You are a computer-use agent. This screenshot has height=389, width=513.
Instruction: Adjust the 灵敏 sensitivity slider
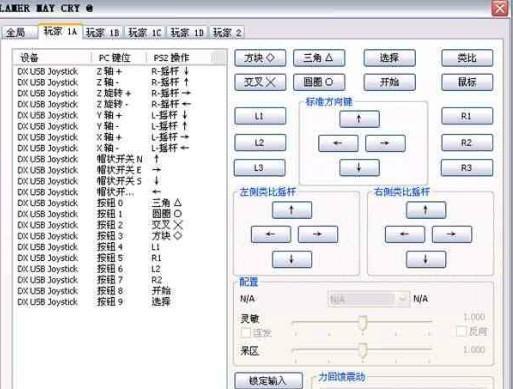[x=362, y=322]
